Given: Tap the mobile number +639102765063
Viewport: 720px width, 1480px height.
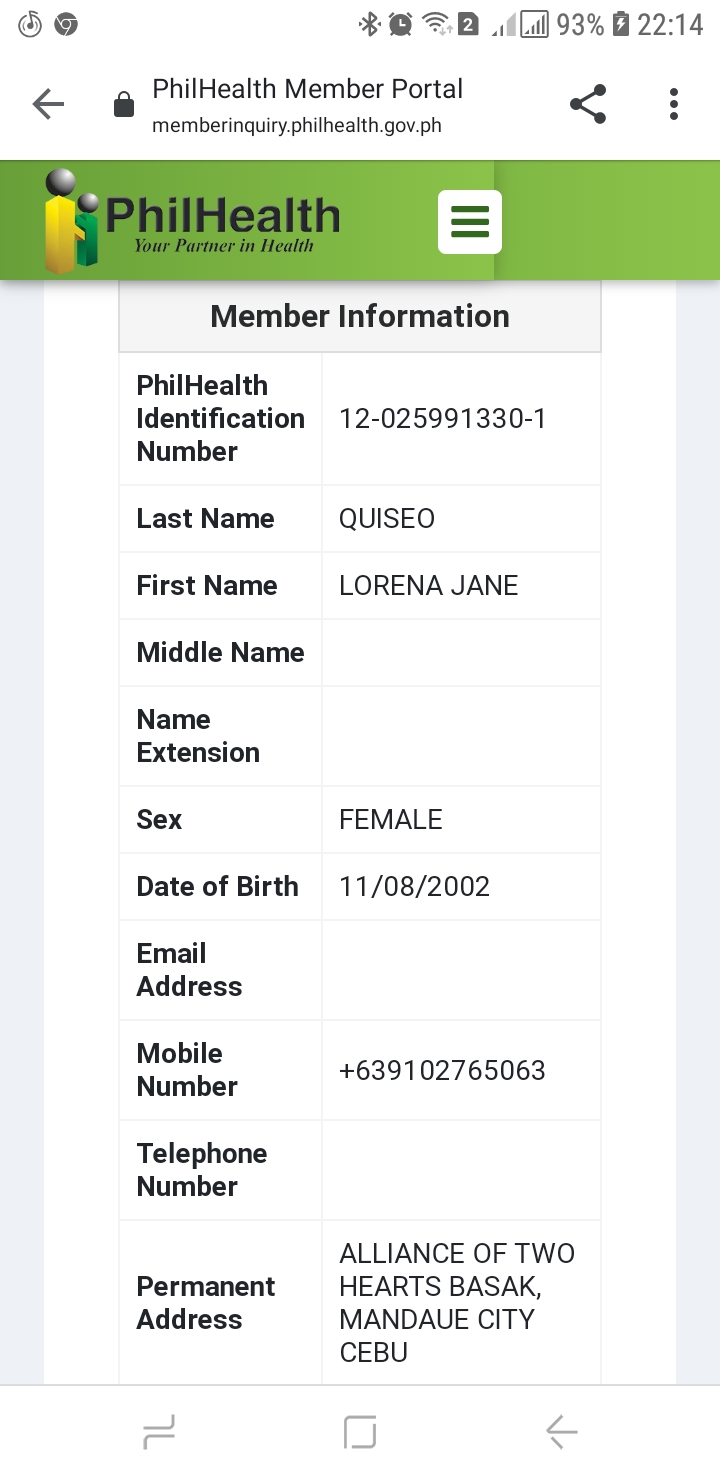Looking at the screenshot, I should tap(442, 1070).
